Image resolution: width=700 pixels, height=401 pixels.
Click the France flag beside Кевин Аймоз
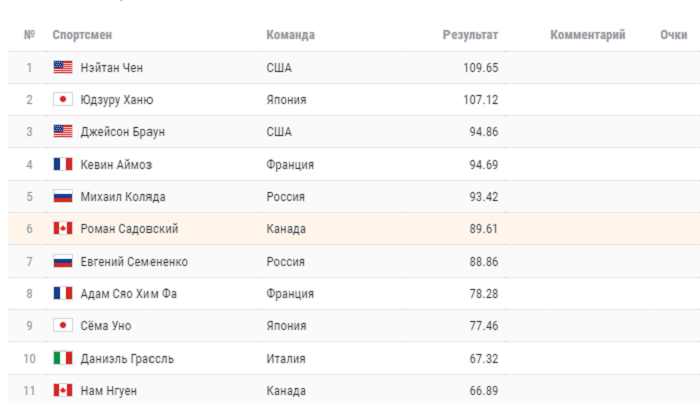pyautogui.click(x=63, y=164)
